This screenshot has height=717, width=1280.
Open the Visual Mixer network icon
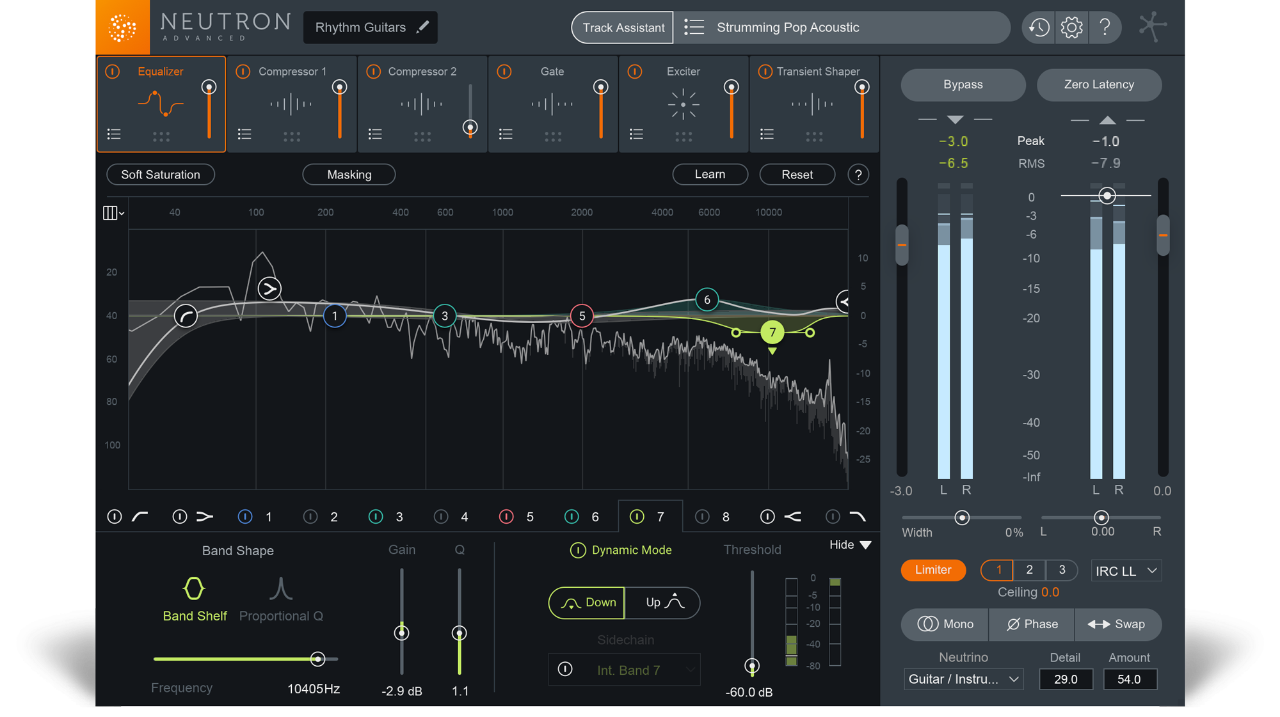pos(1152,27)
